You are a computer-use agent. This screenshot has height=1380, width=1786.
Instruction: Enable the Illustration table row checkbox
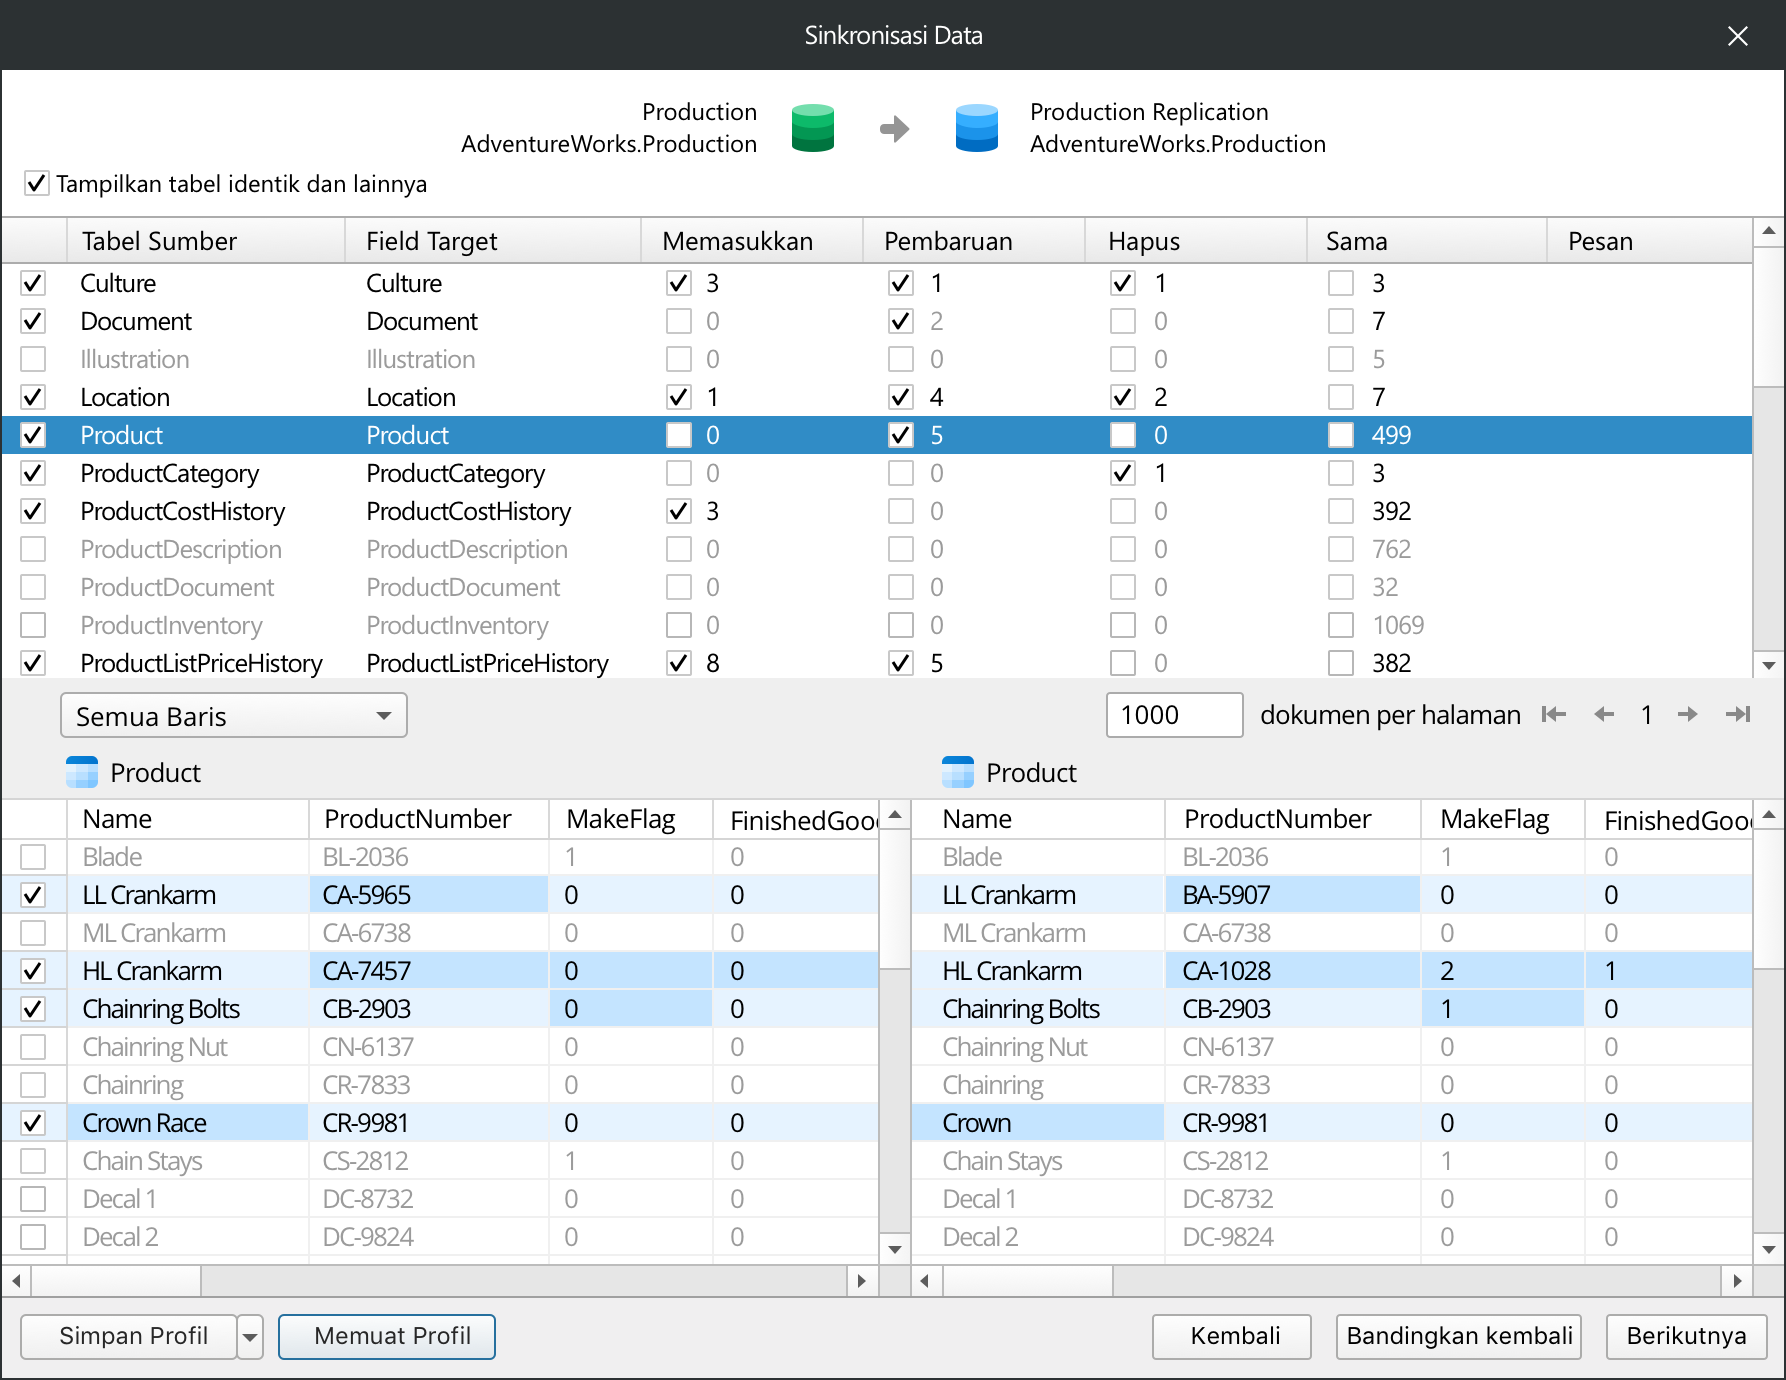[33, 359]
